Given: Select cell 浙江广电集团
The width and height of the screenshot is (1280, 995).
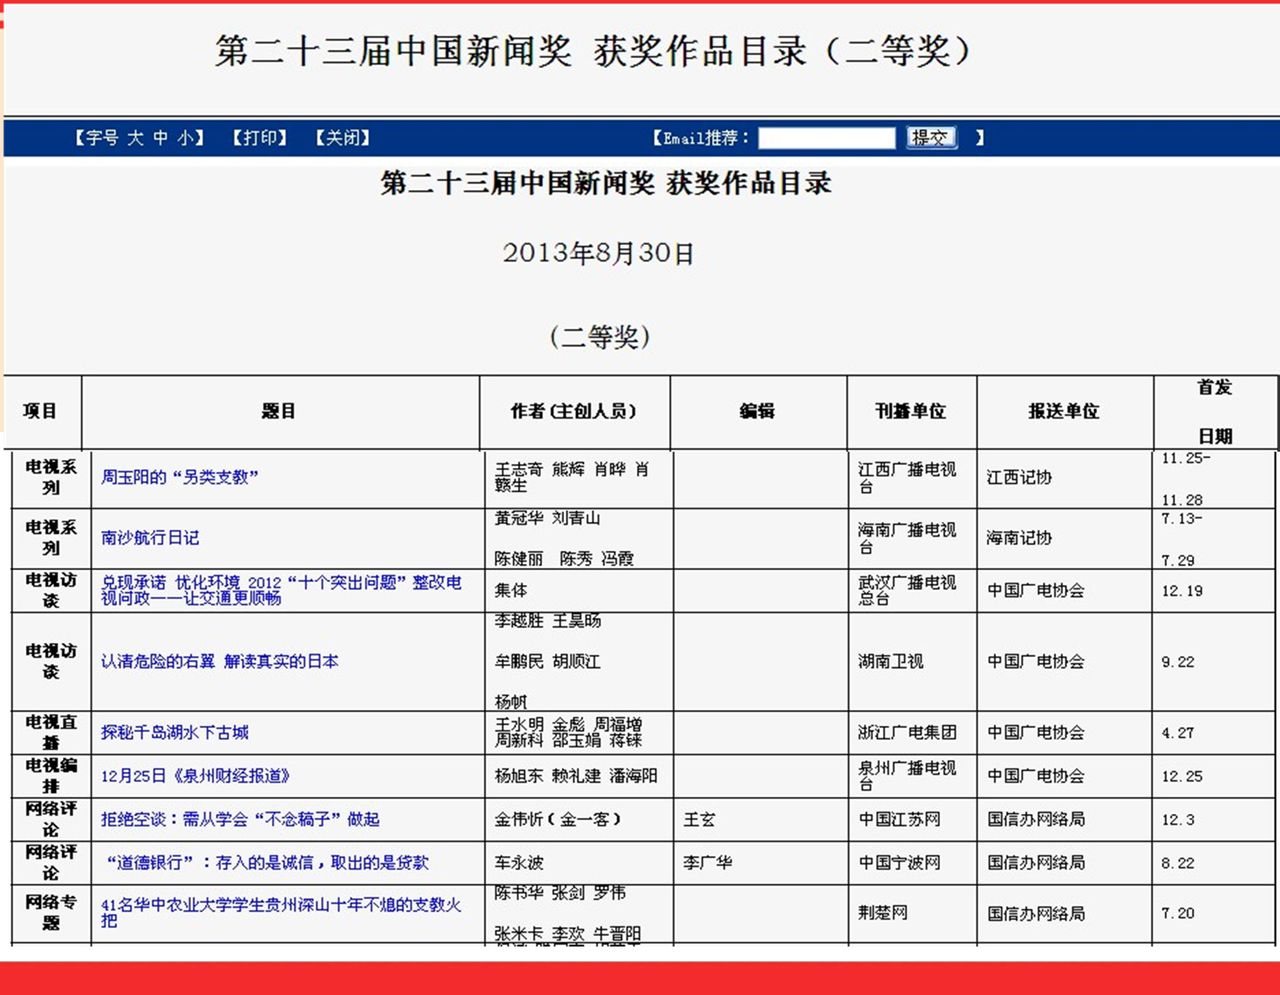Looking at the screenshot, I should pyautogui.click(x=912, y=732).
